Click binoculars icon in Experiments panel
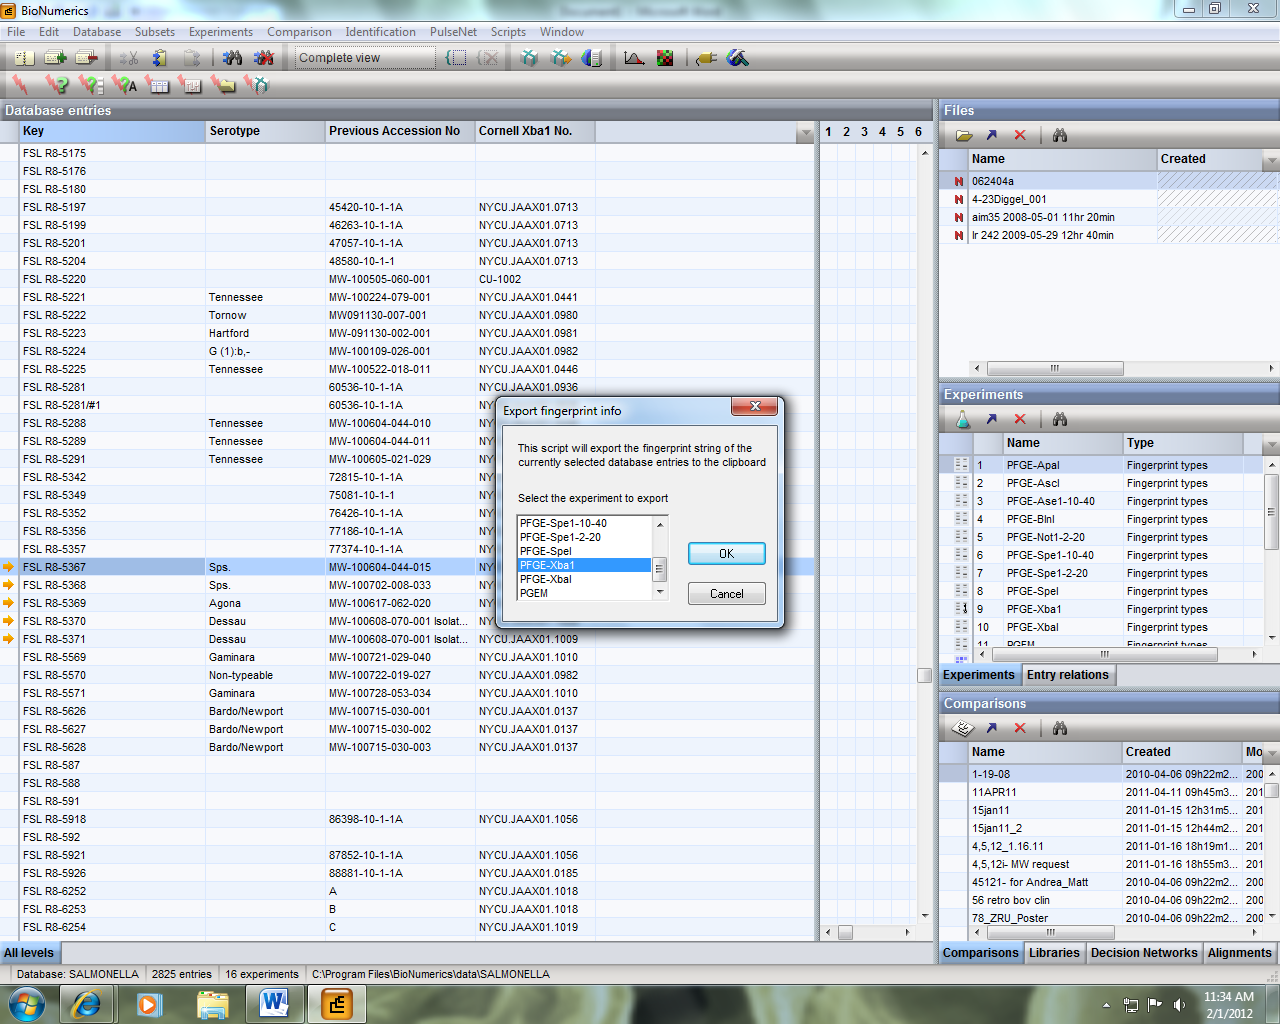This screenshot has width=1280, height=1024. pos(1060,419)
